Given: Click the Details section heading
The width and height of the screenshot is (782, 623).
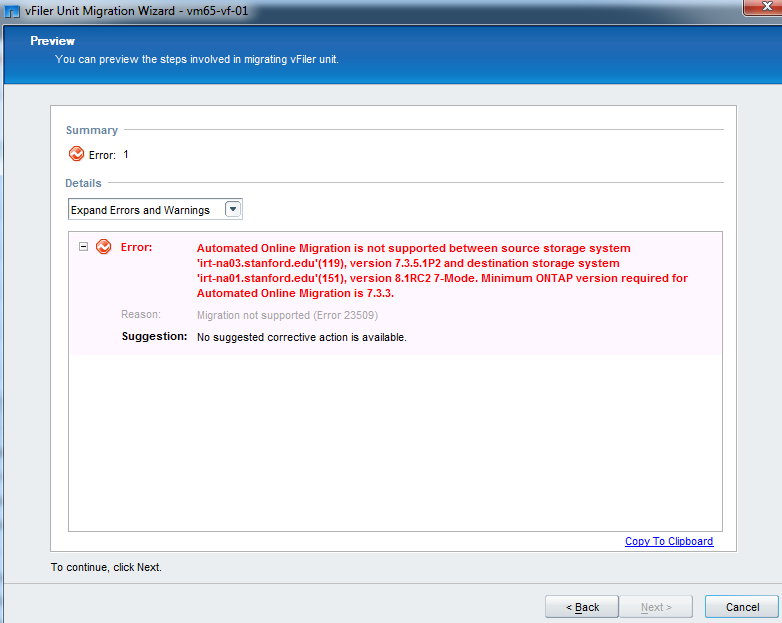Looking at the screenshot, I should click(83, 183).
